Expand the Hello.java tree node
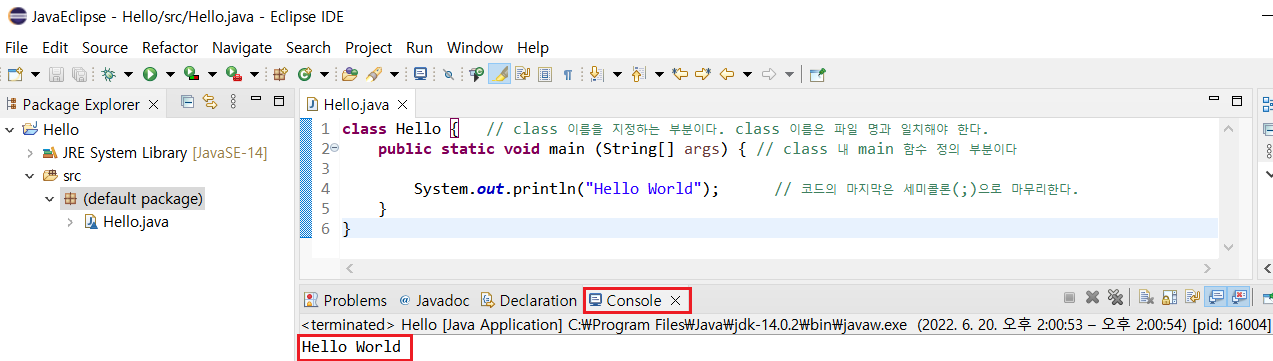This screenshot has width=1273, height=361. [70, 222]
